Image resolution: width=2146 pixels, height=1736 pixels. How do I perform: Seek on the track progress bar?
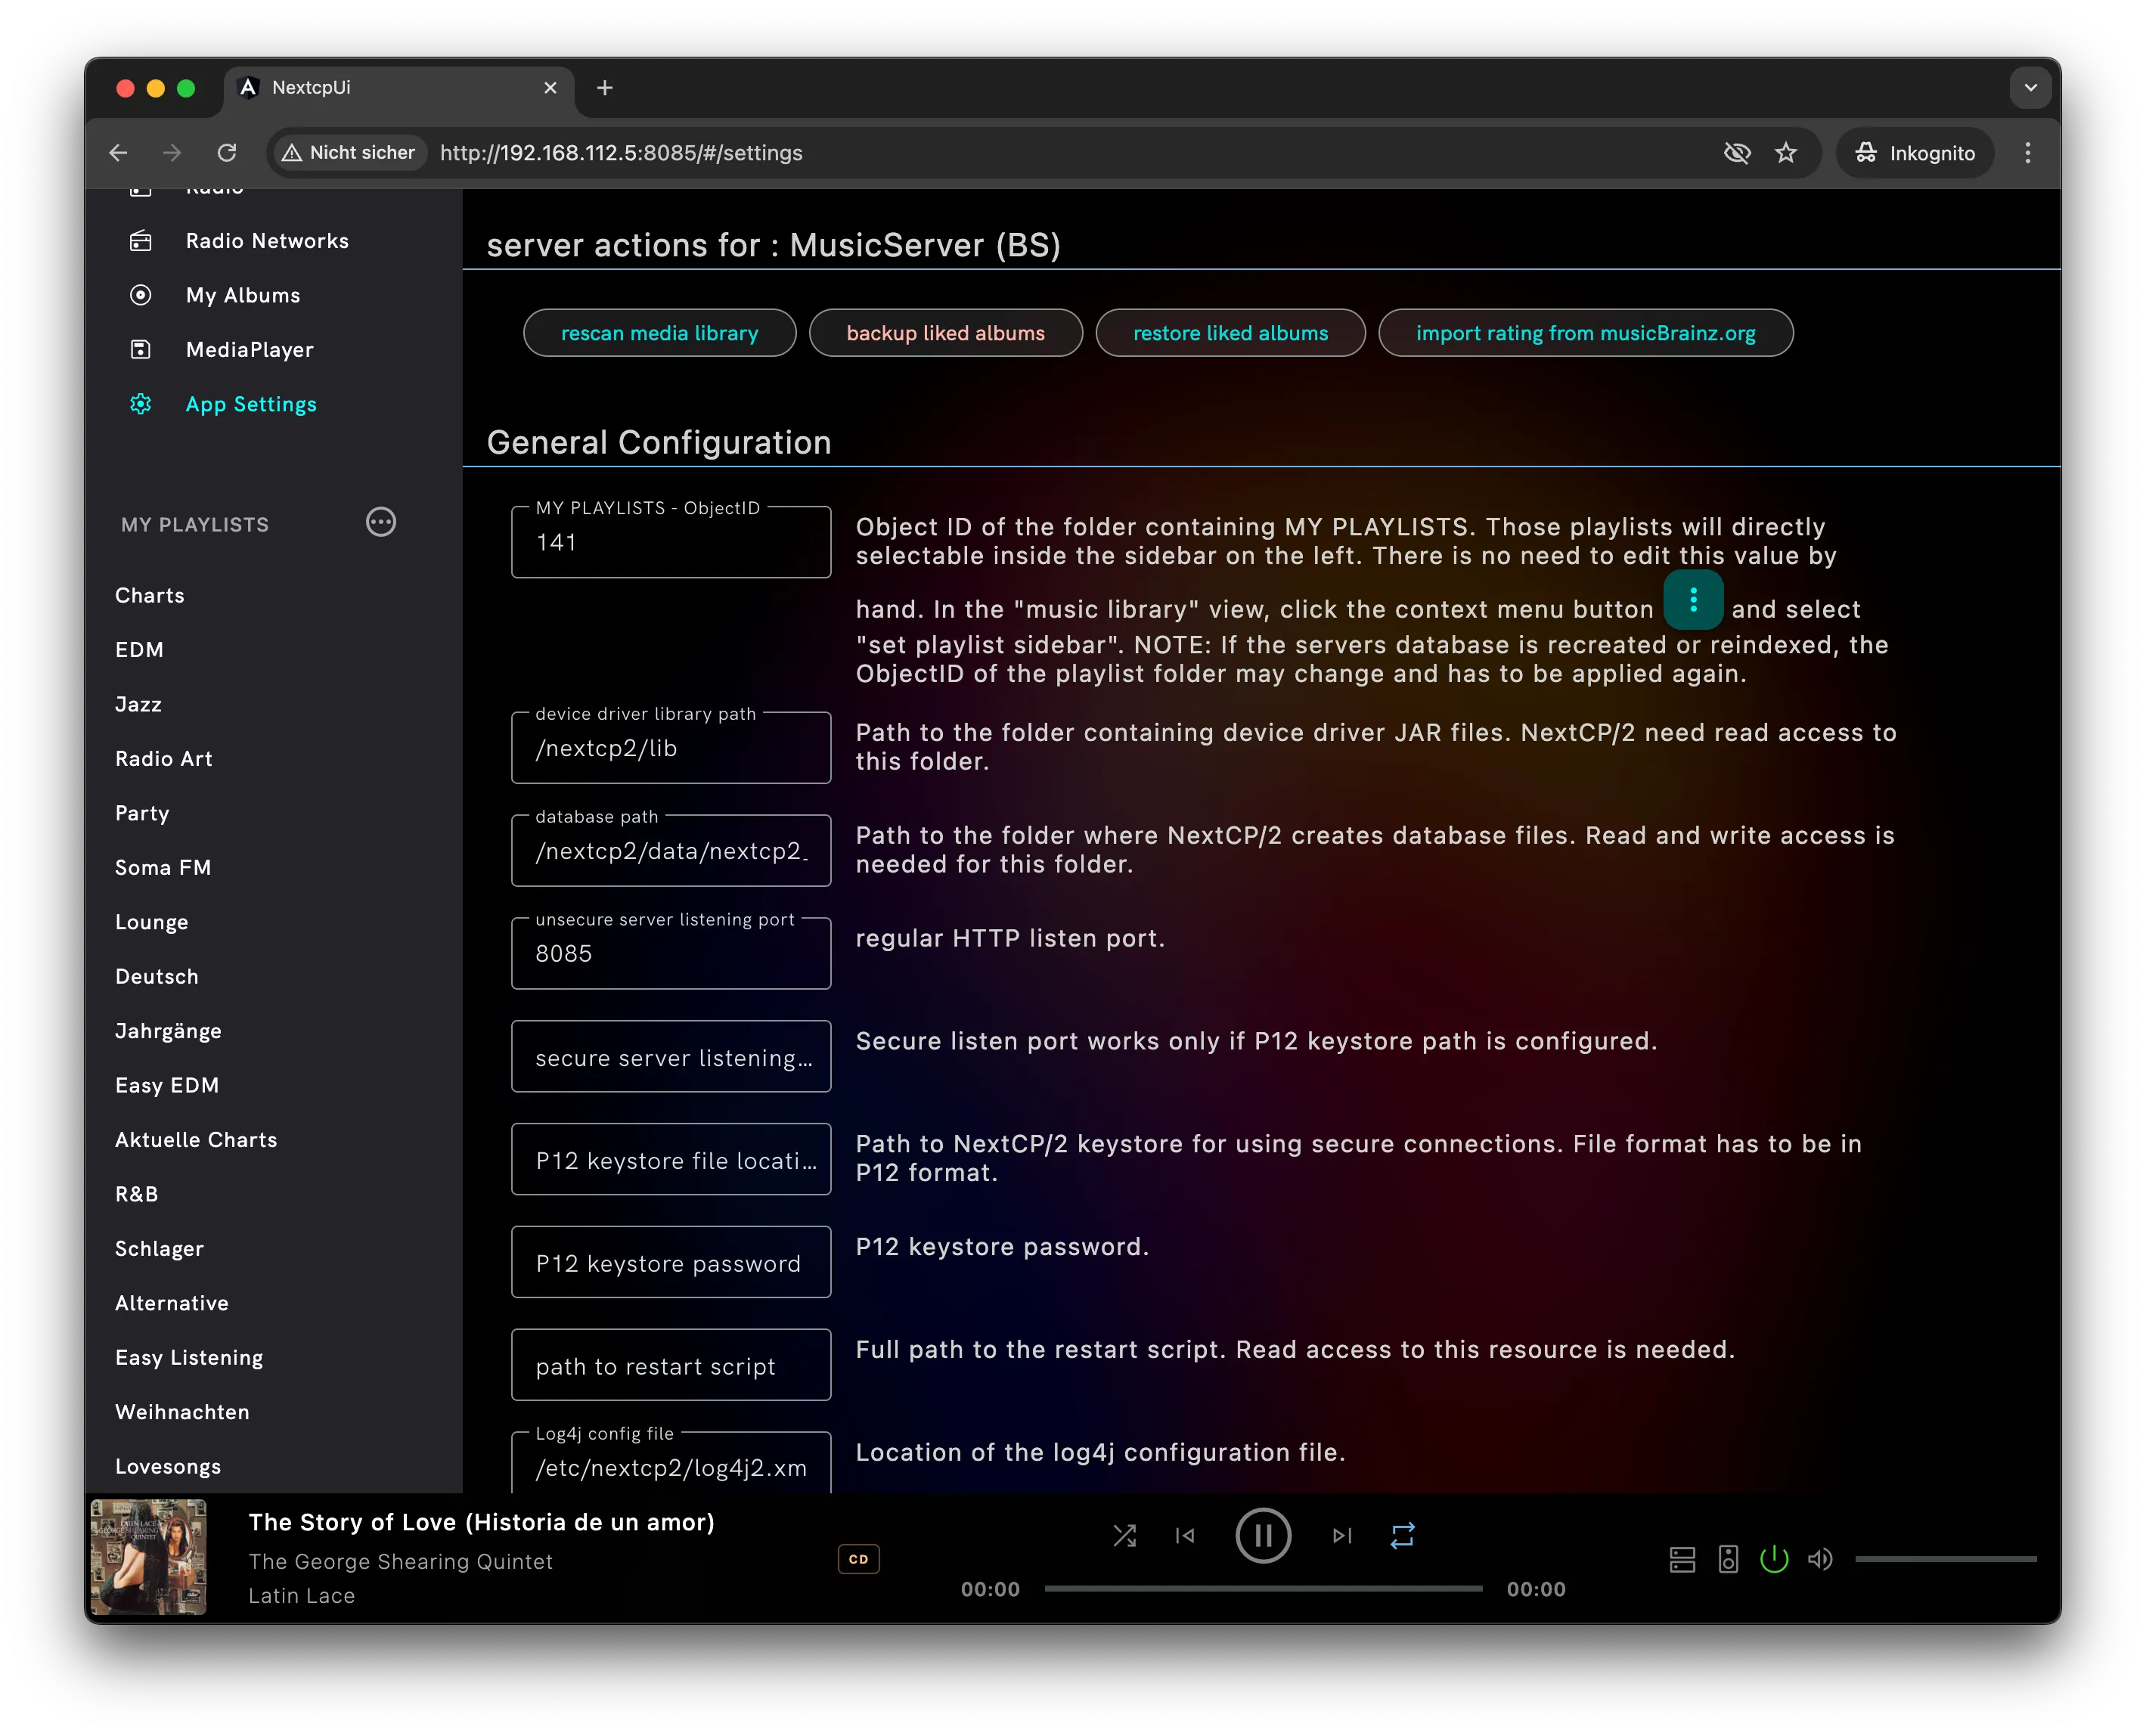[x=1263, y=1589]
